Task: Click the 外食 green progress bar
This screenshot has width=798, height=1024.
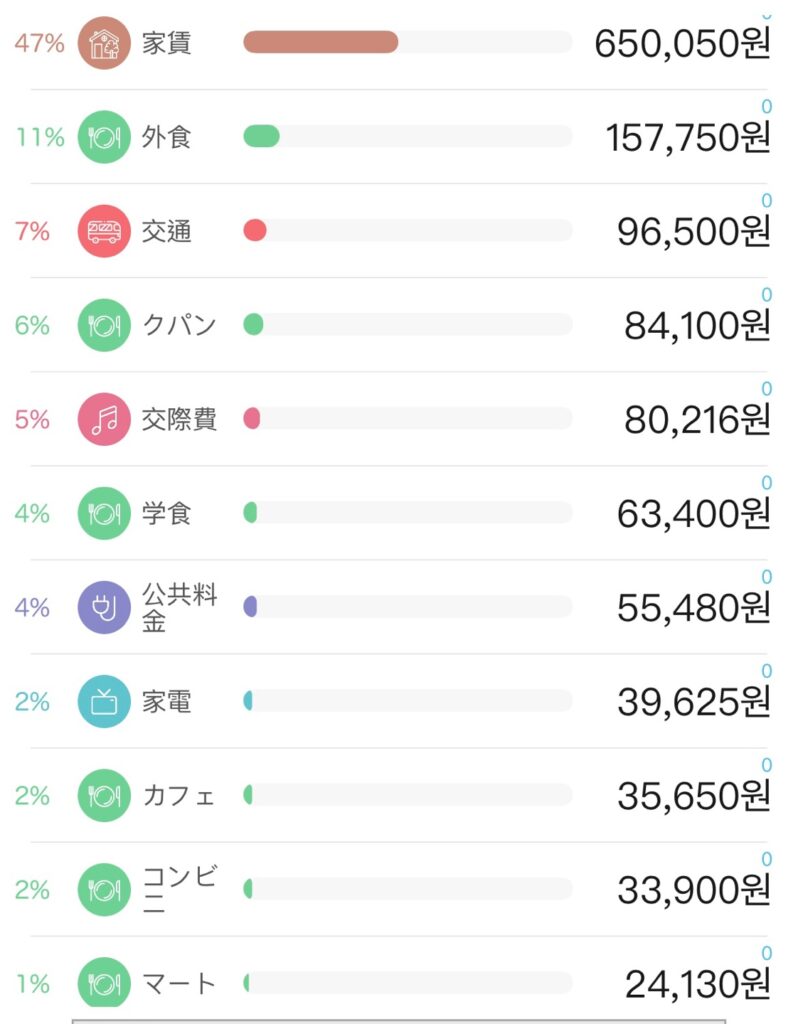Action: pyautogui.click(x=407, y=136)
